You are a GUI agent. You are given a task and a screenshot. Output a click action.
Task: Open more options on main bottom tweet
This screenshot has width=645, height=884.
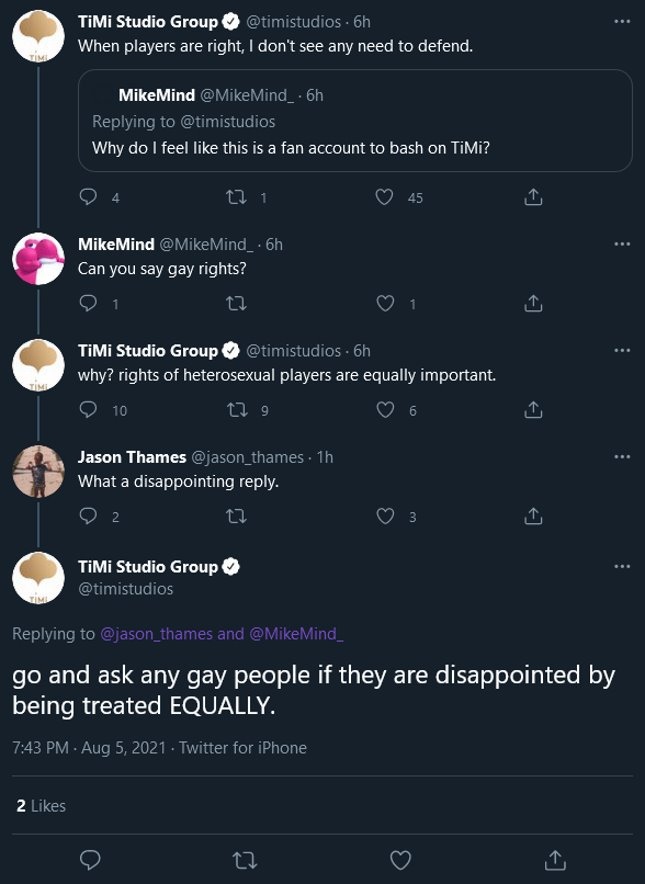[623, 566]
